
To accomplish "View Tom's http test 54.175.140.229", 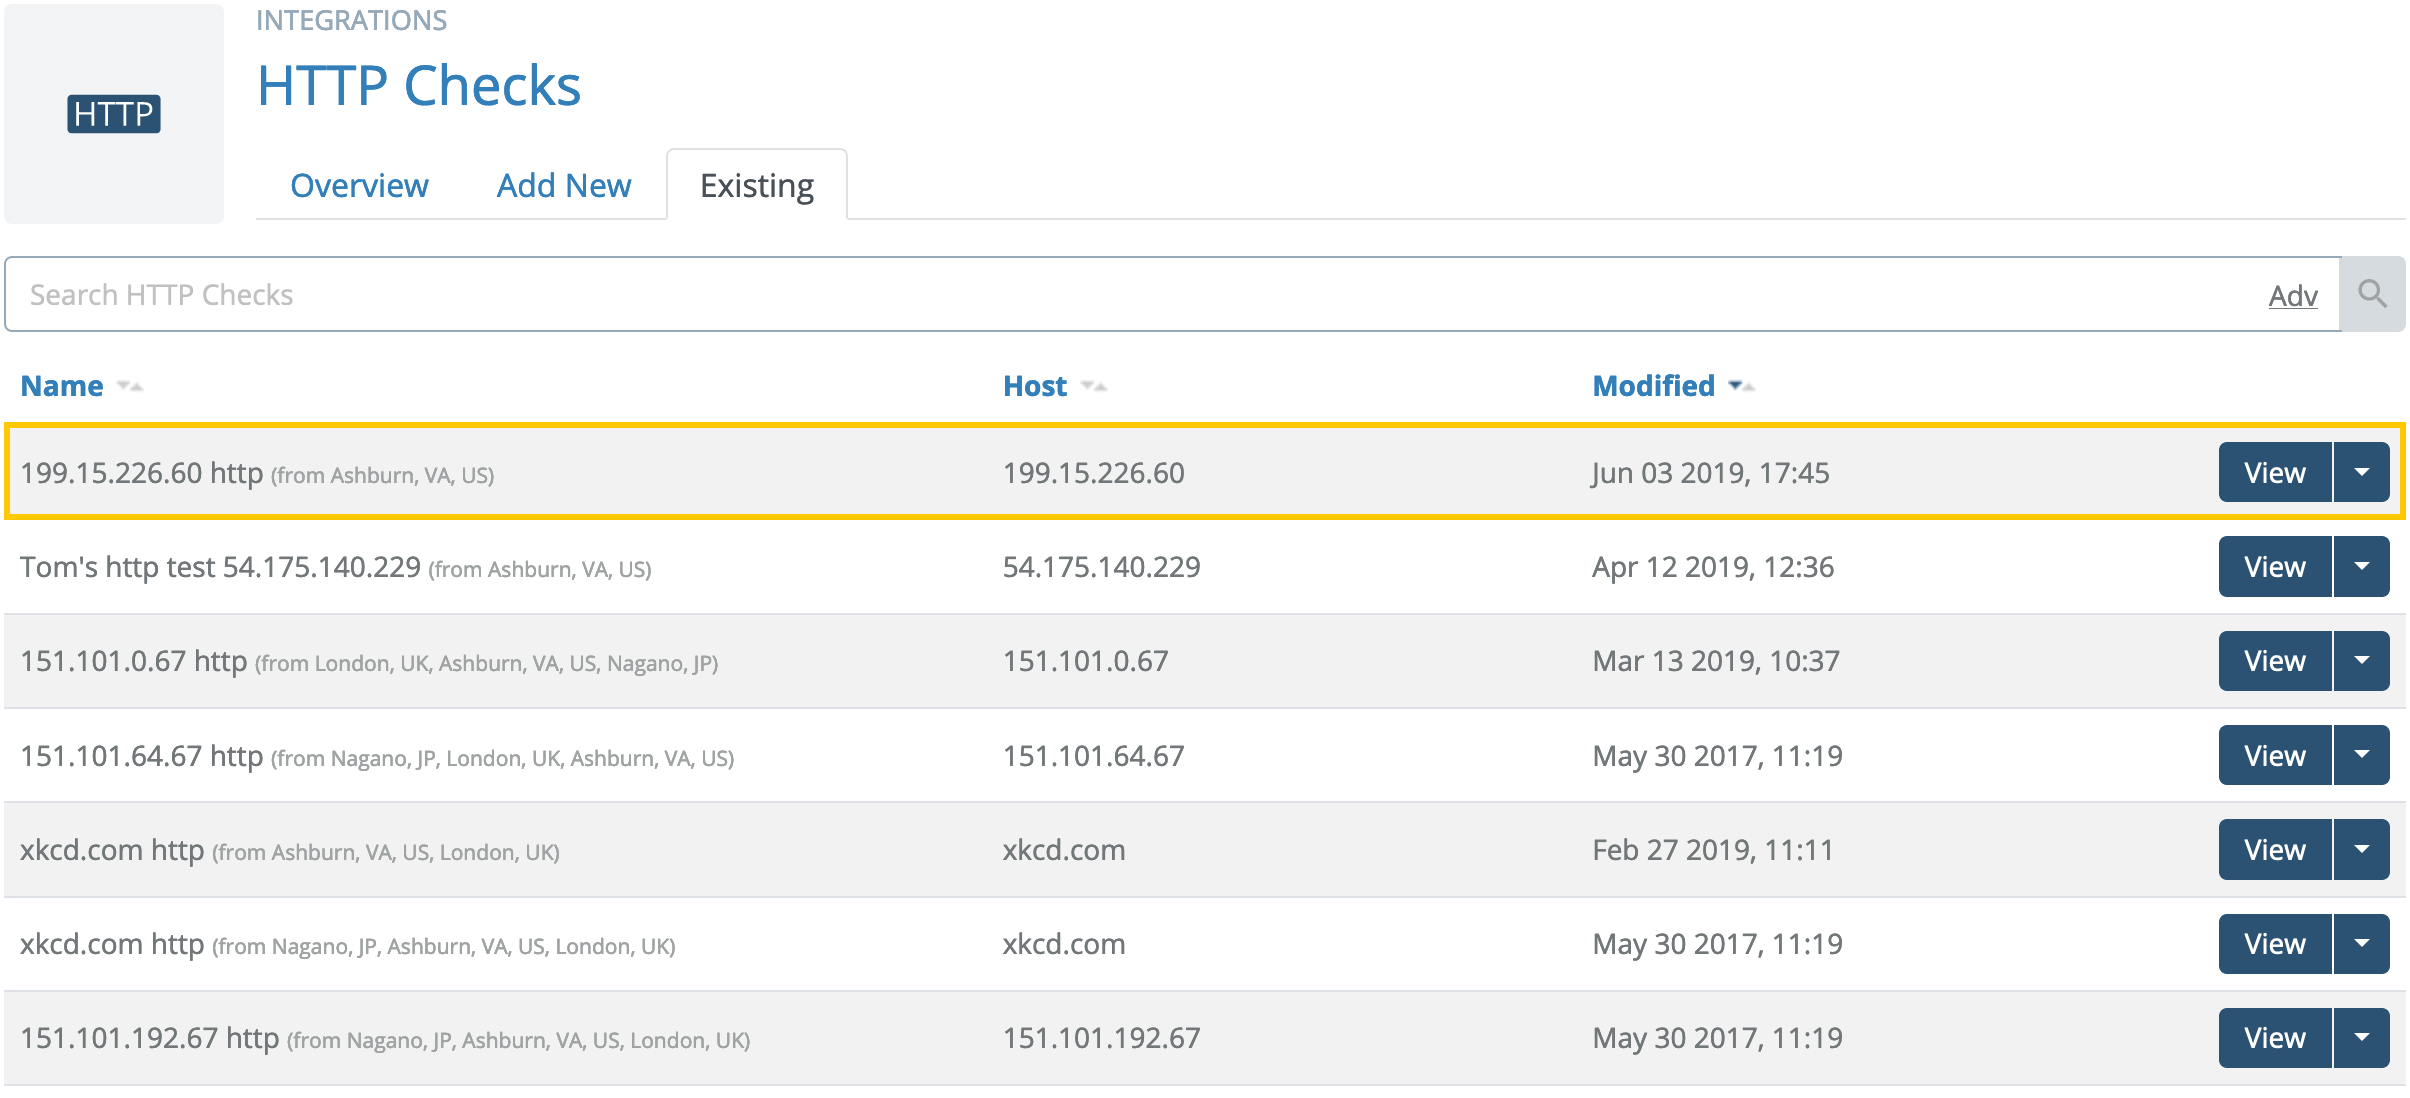I will coord(2274,566).
